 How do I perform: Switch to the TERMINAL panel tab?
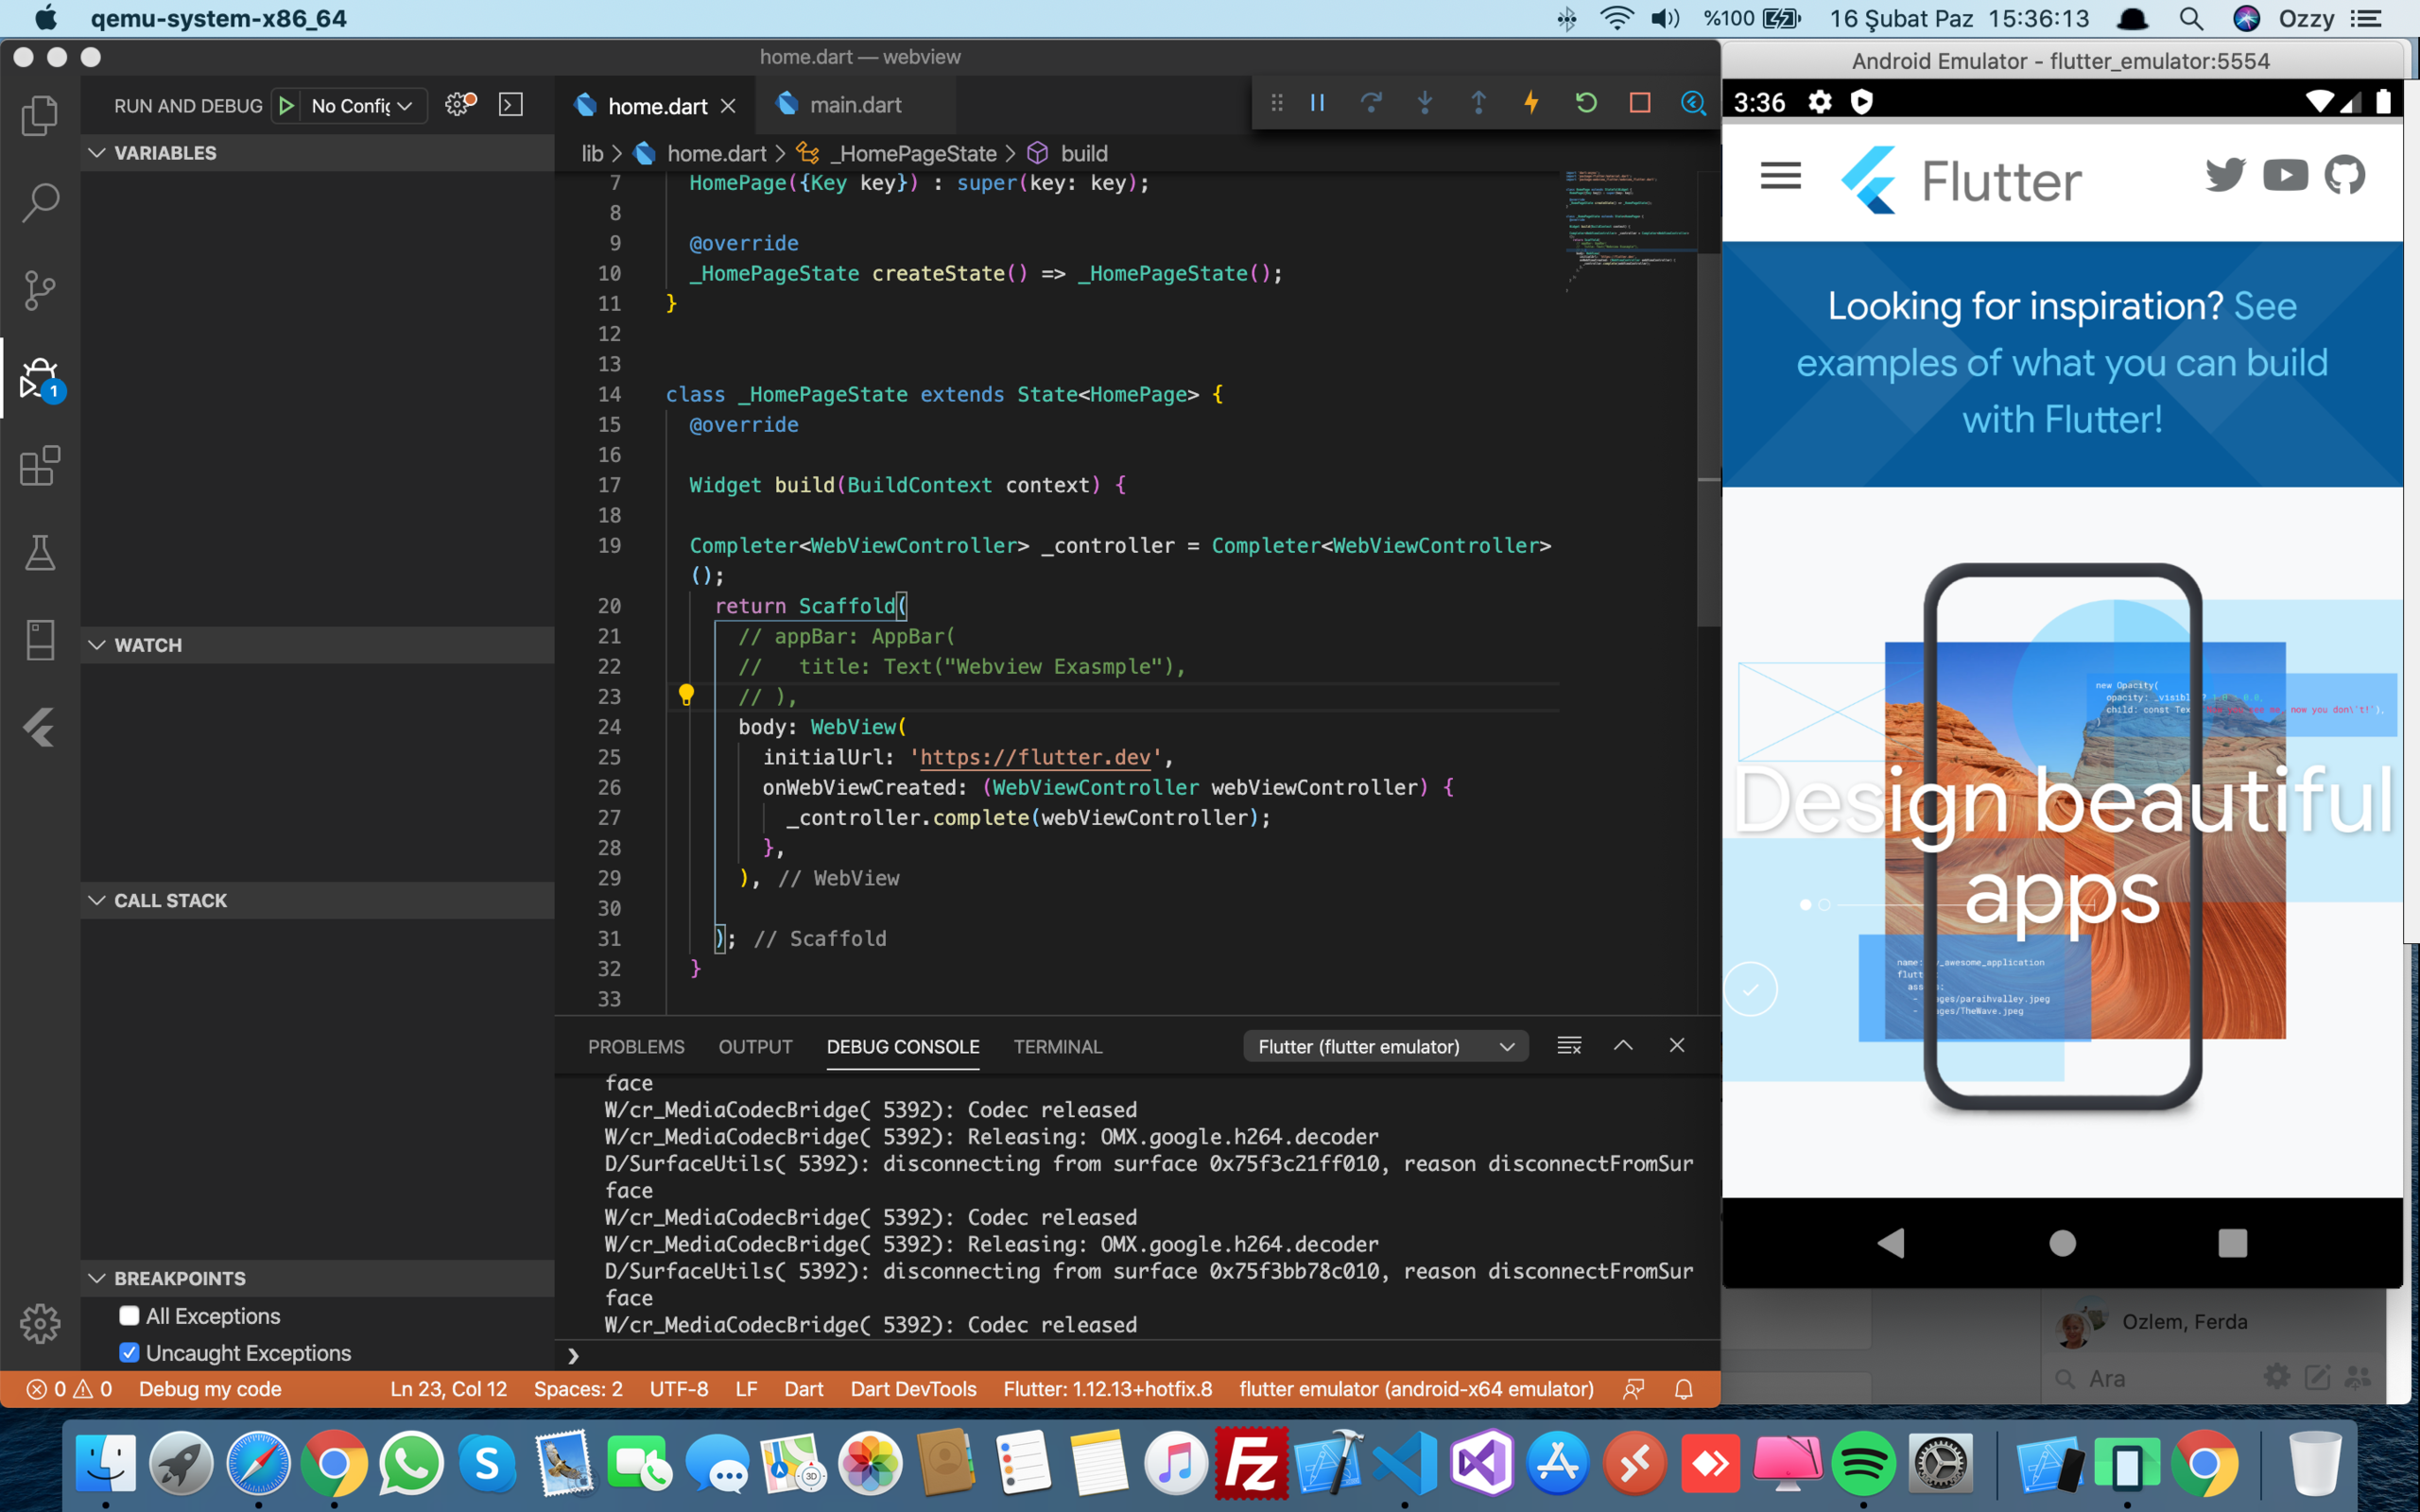[x=1057, y=1046]
